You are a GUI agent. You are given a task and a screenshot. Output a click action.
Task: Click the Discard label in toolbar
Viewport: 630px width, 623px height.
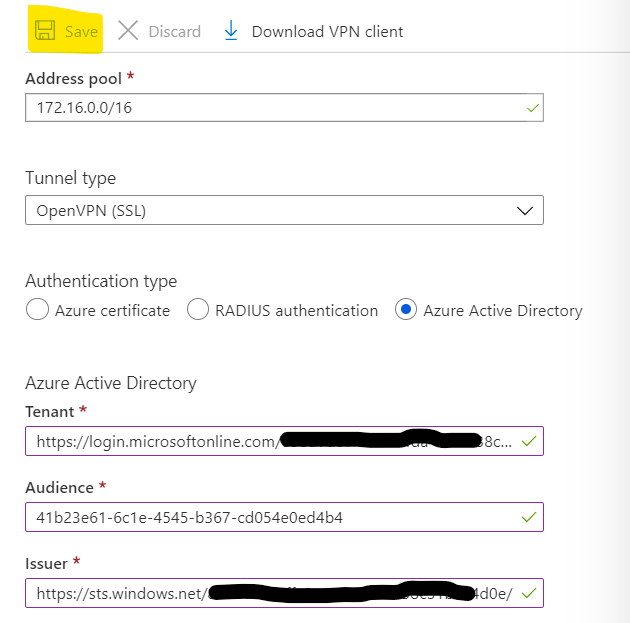tap(174, 32)
